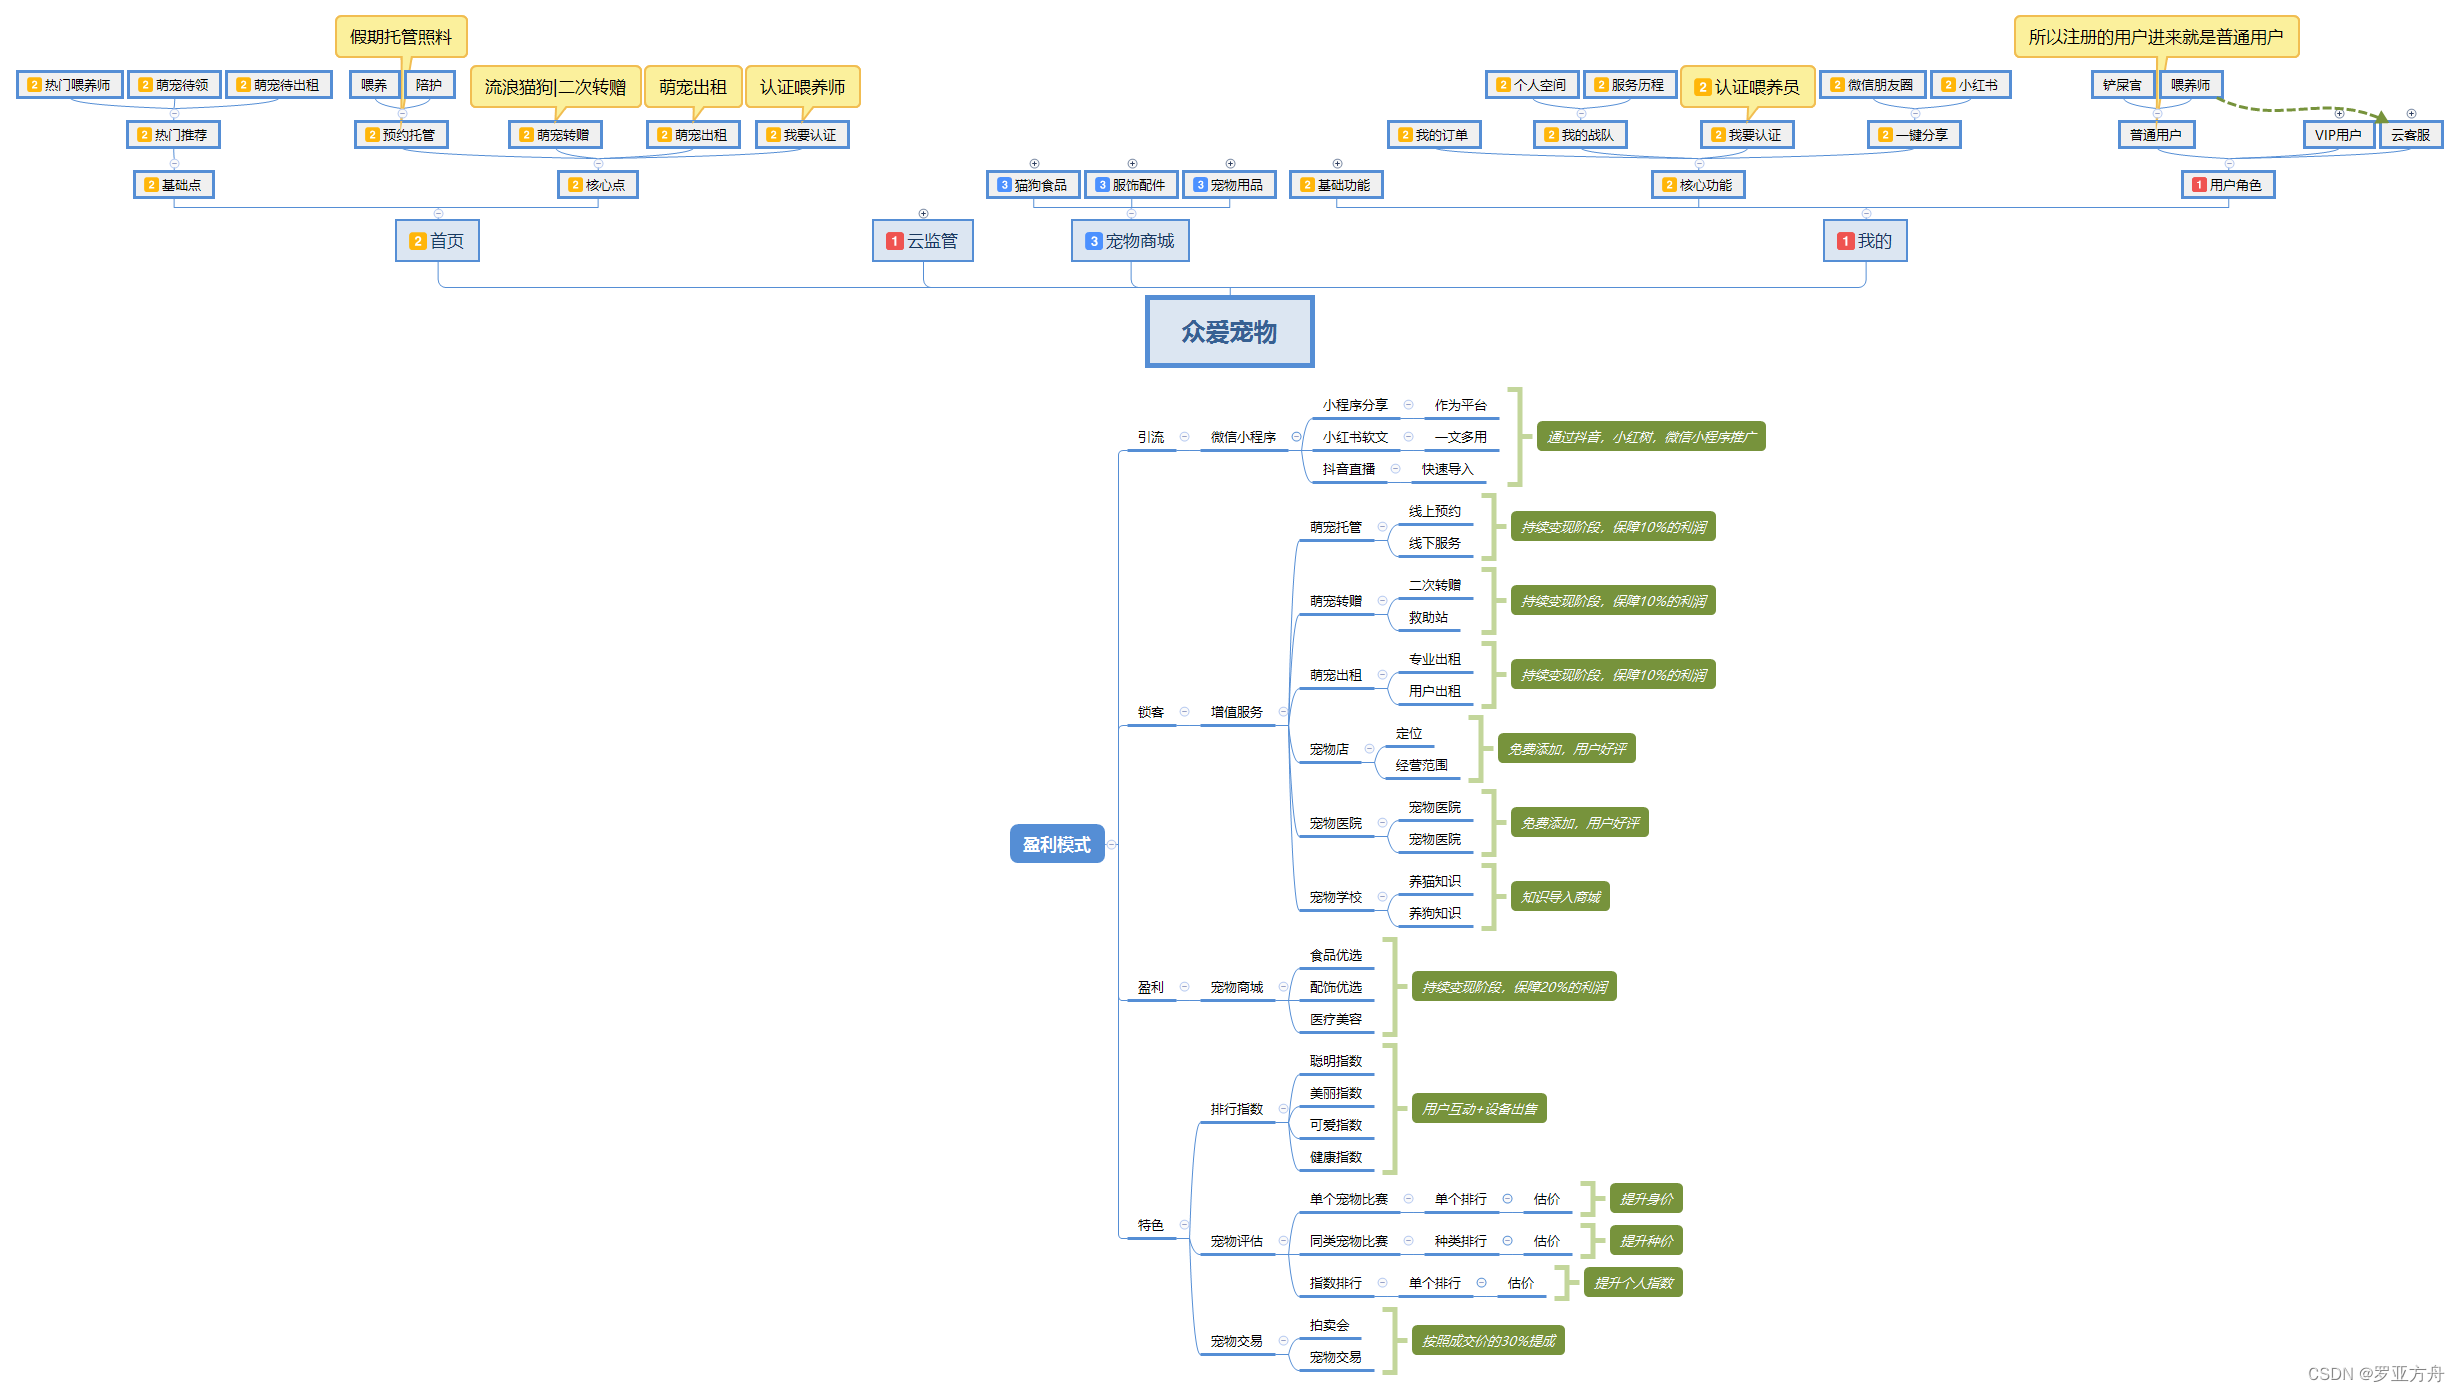Click priority 3 marker on 猫狗食品 node
Screen dimensions: 2460x1392
(x=1004, y=185)
